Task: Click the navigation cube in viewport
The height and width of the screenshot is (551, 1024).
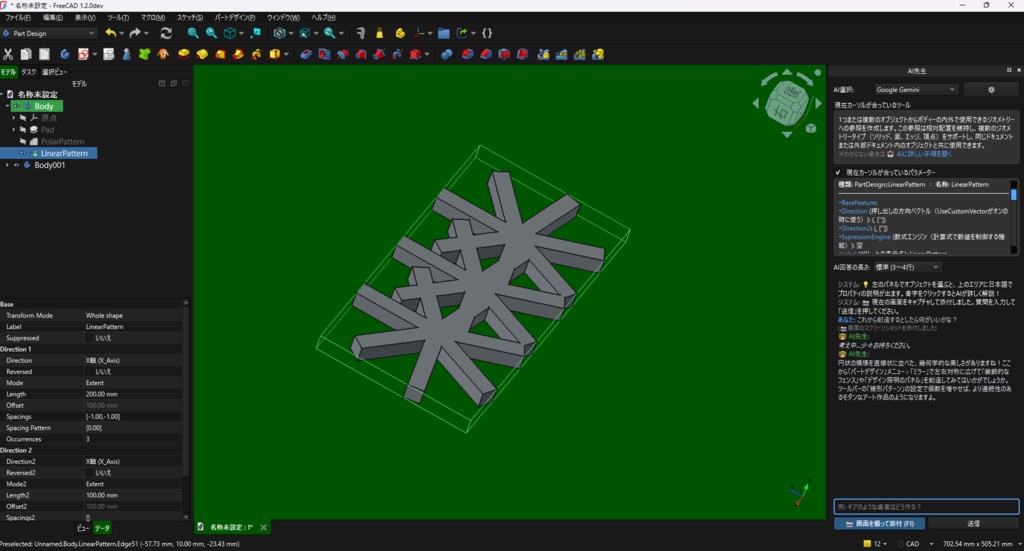Action: [x=786, y=102]
